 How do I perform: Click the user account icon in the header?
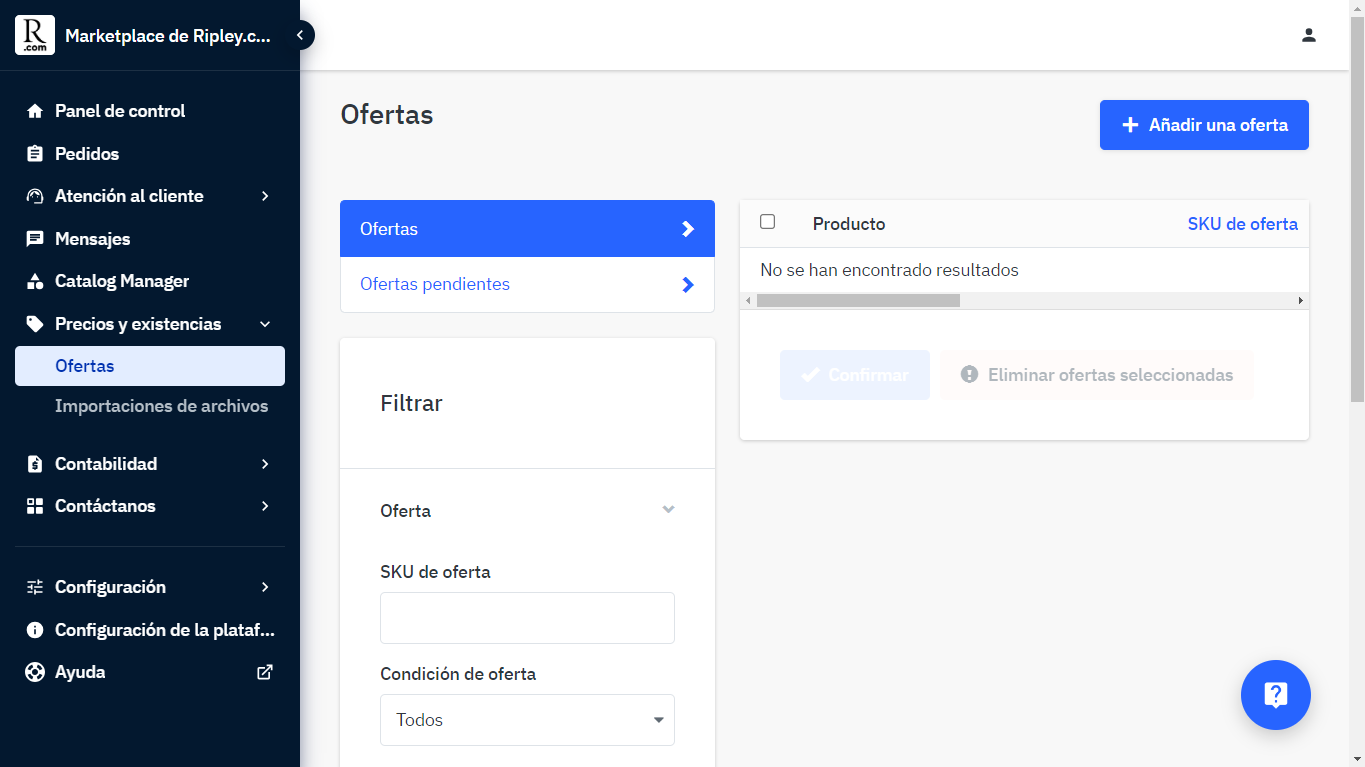[x=1309, y=34]
